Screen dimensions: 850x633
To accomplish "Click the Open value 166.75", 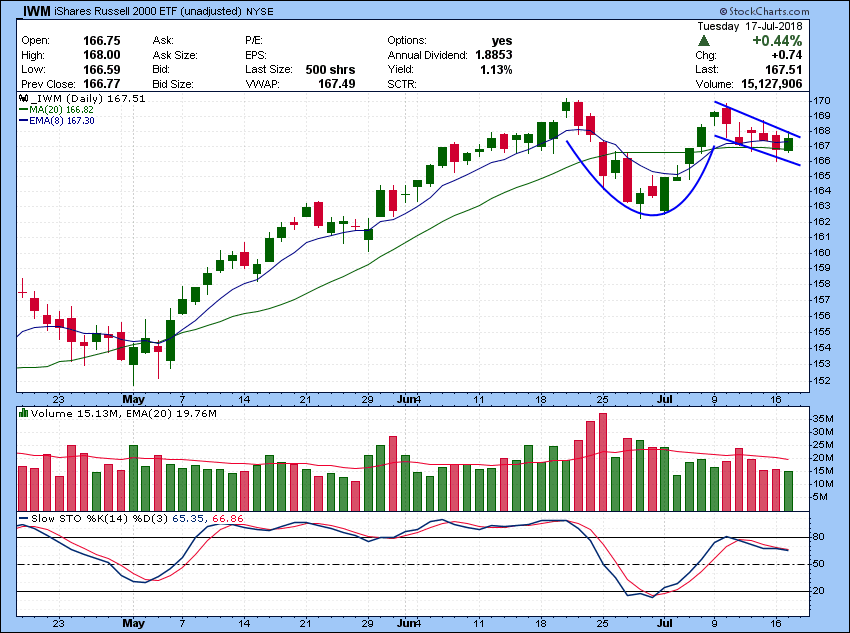I will pyautogui.click(x=101, y=41).
